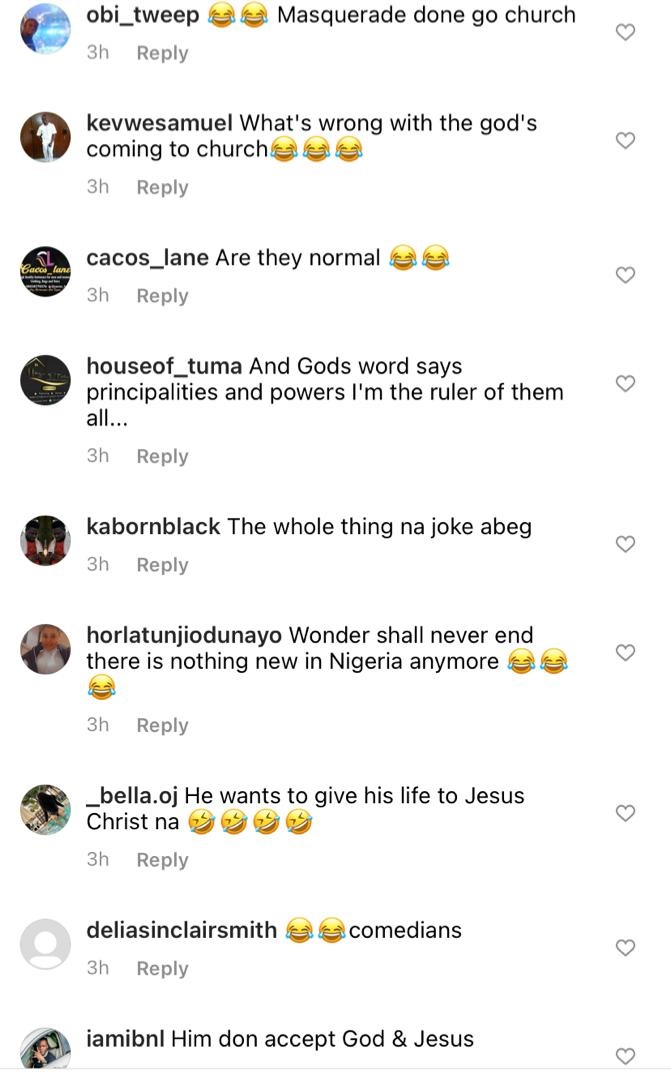671x1080 pixels.
Task: Like obi_tweep's comment with the heart
Action: point(625,32)
